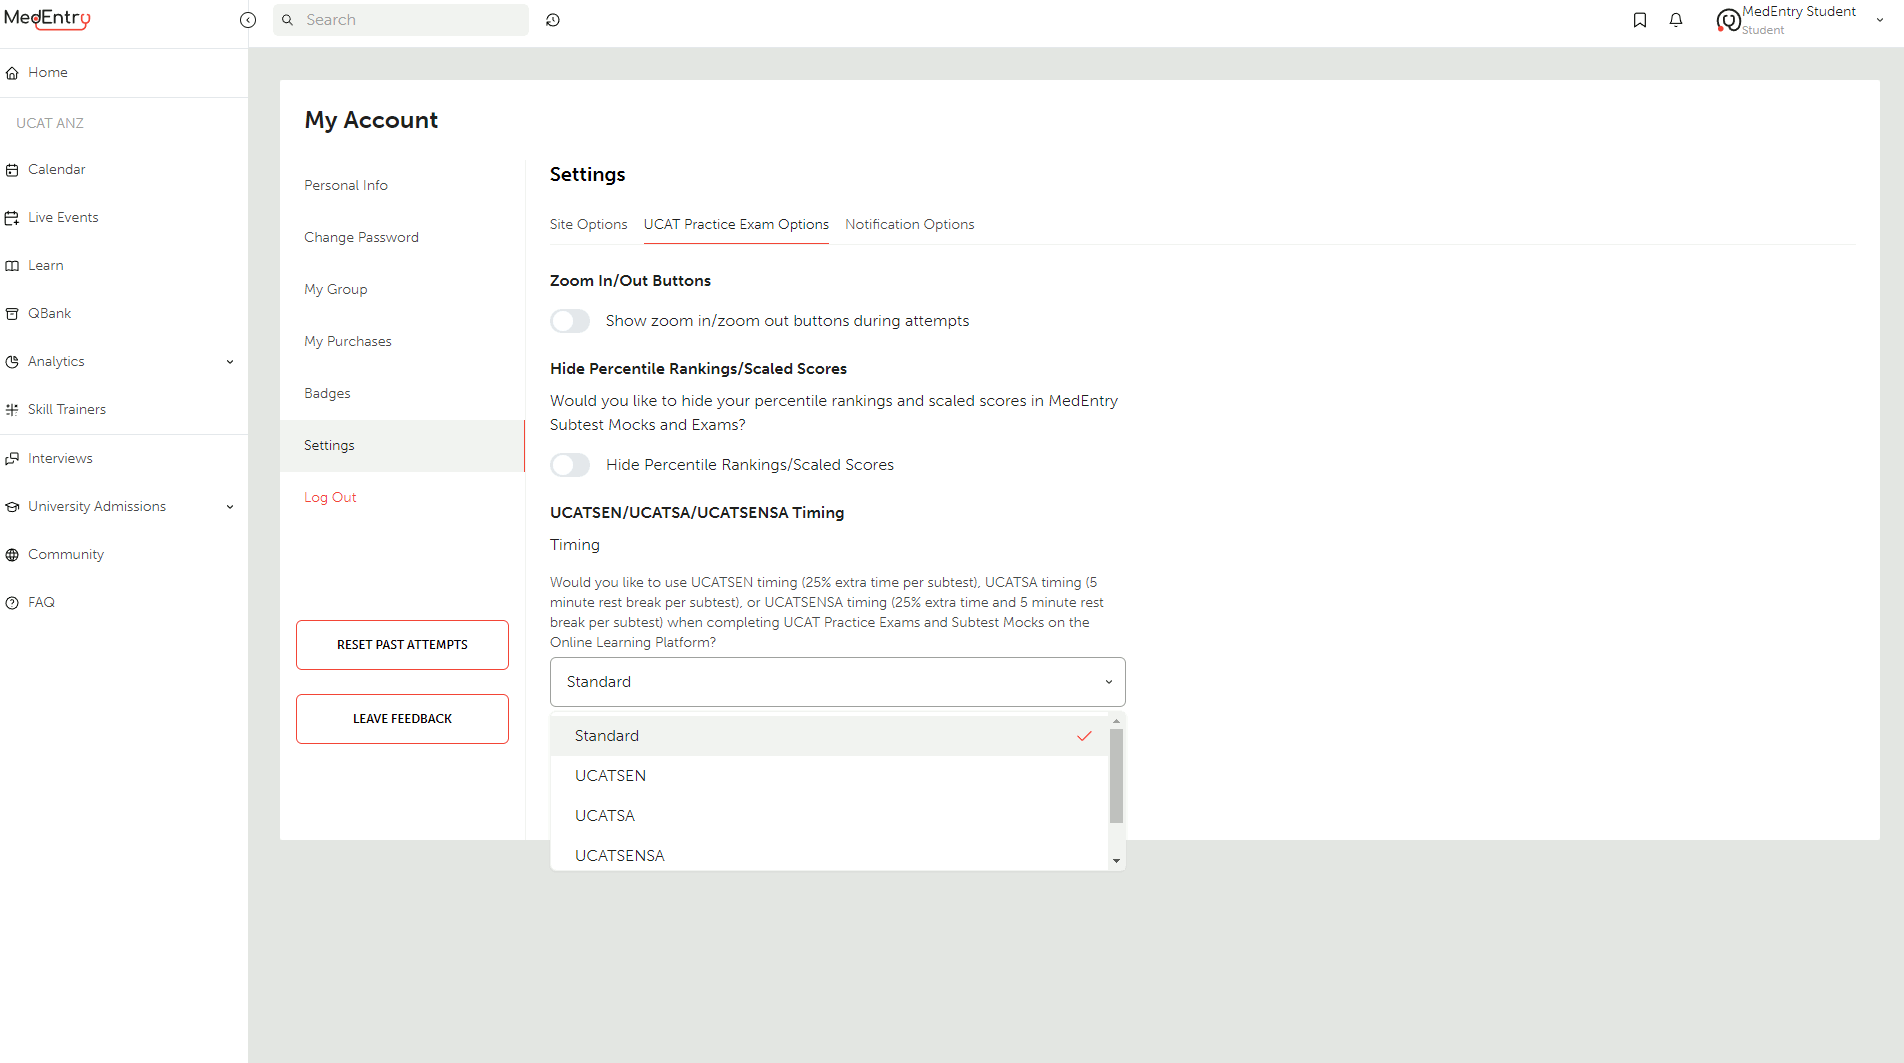This screenshot has width=1904, height=1063.
Task: Open the Calendar section in the sidebar
Action: (x=57, y=169)
